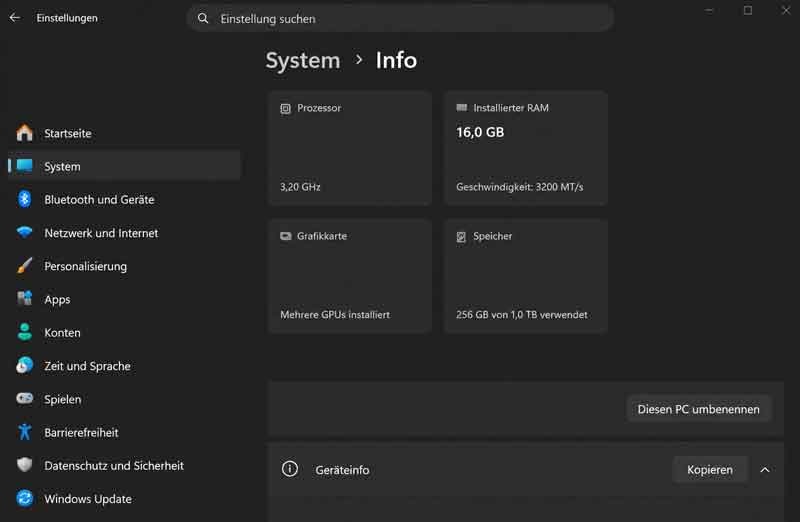Click the Grafikkarte card icon
Image resolution: width=800 pixels, height=522 pixels.
pyautogui.click(x=285, y=236)
